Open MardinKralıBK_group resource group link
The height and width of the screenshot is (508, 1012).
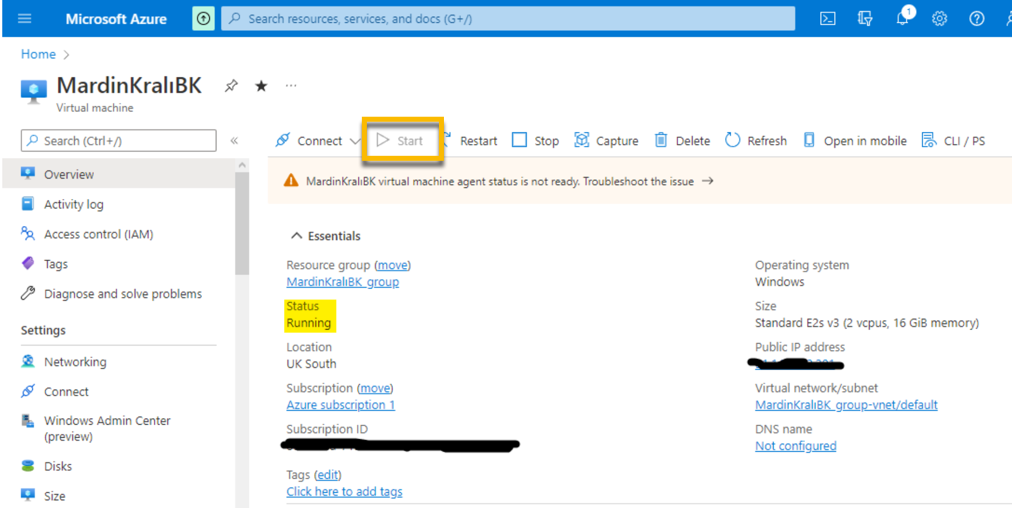[x=342, y=282]
